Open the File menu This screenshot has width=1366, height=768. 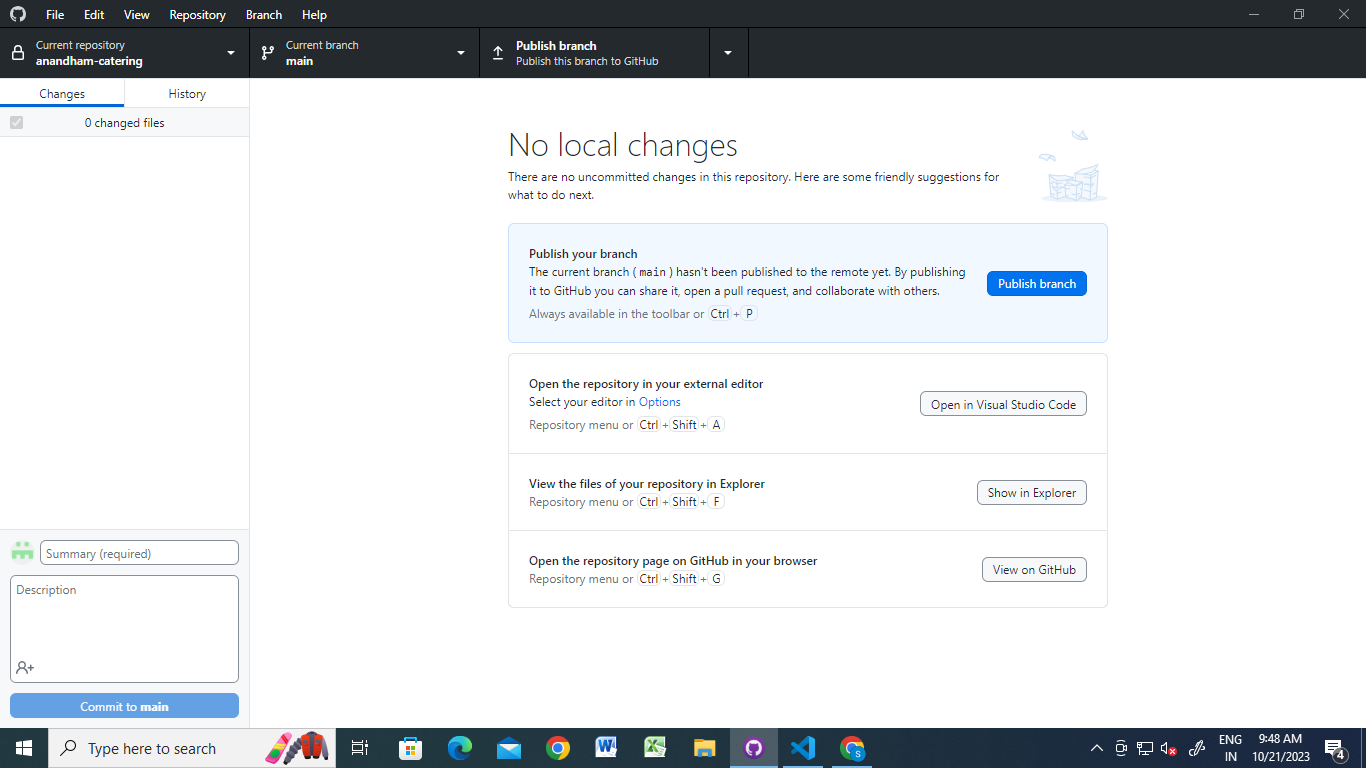[55, 15]
